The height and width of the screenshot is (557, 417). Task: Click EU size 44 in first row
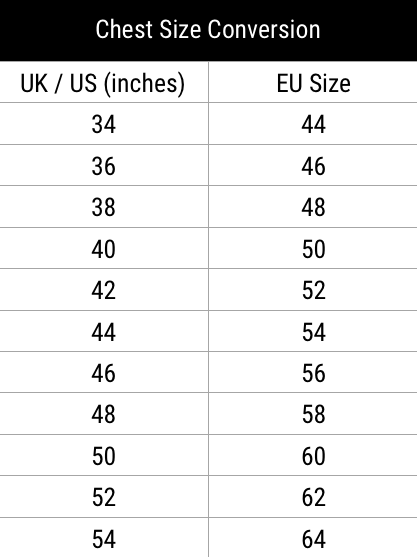click(x=313, y=124)
